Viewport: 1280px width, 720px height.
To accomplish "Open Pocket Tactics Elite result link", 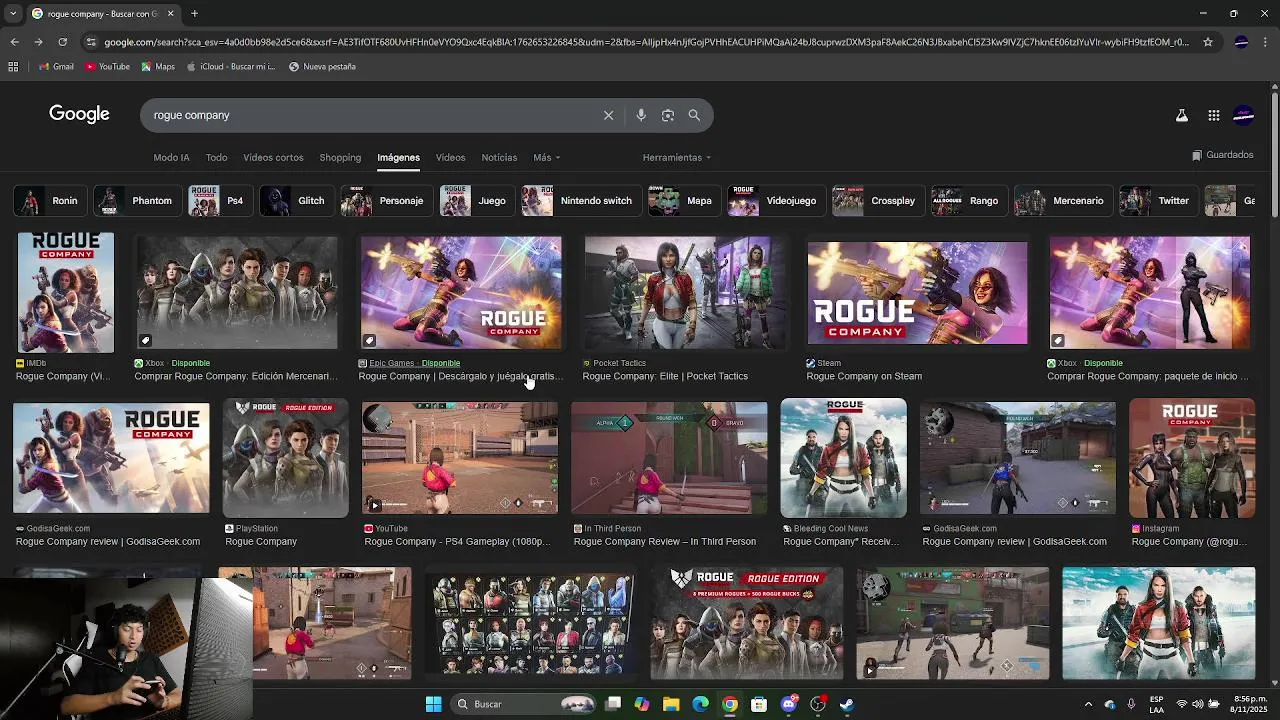I will coord(665,376).
